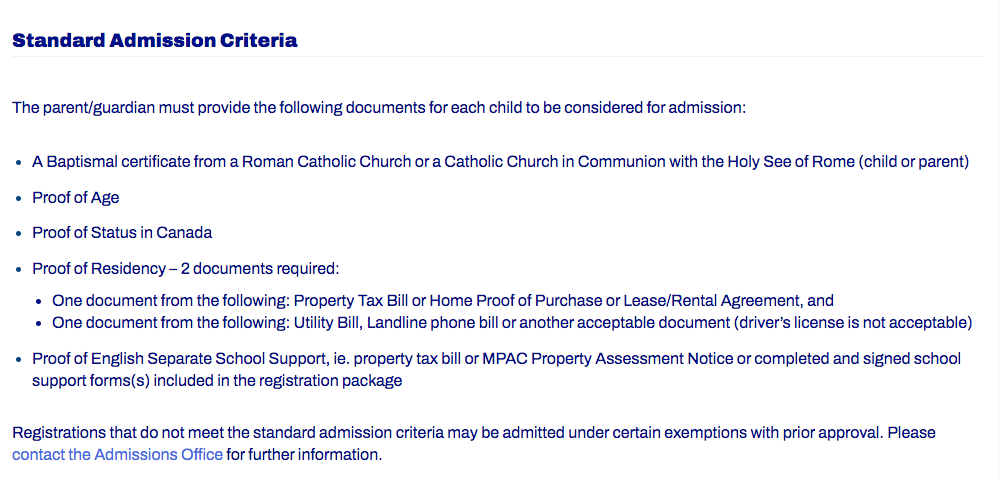Click bullet dot beside Proof of Residency
This screenshot has width=1002, height=480.
click(19, 270)
